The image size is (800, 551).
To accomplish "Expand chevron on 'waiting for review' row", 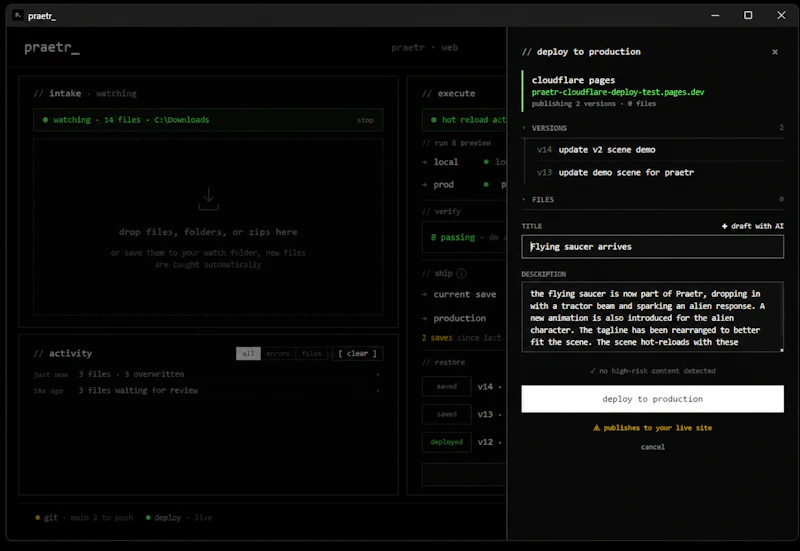I will pos(378,391).
